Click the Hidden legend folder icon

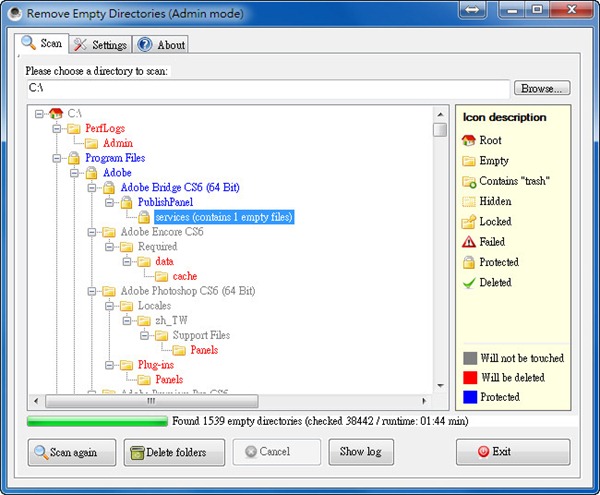pos(469,201)
